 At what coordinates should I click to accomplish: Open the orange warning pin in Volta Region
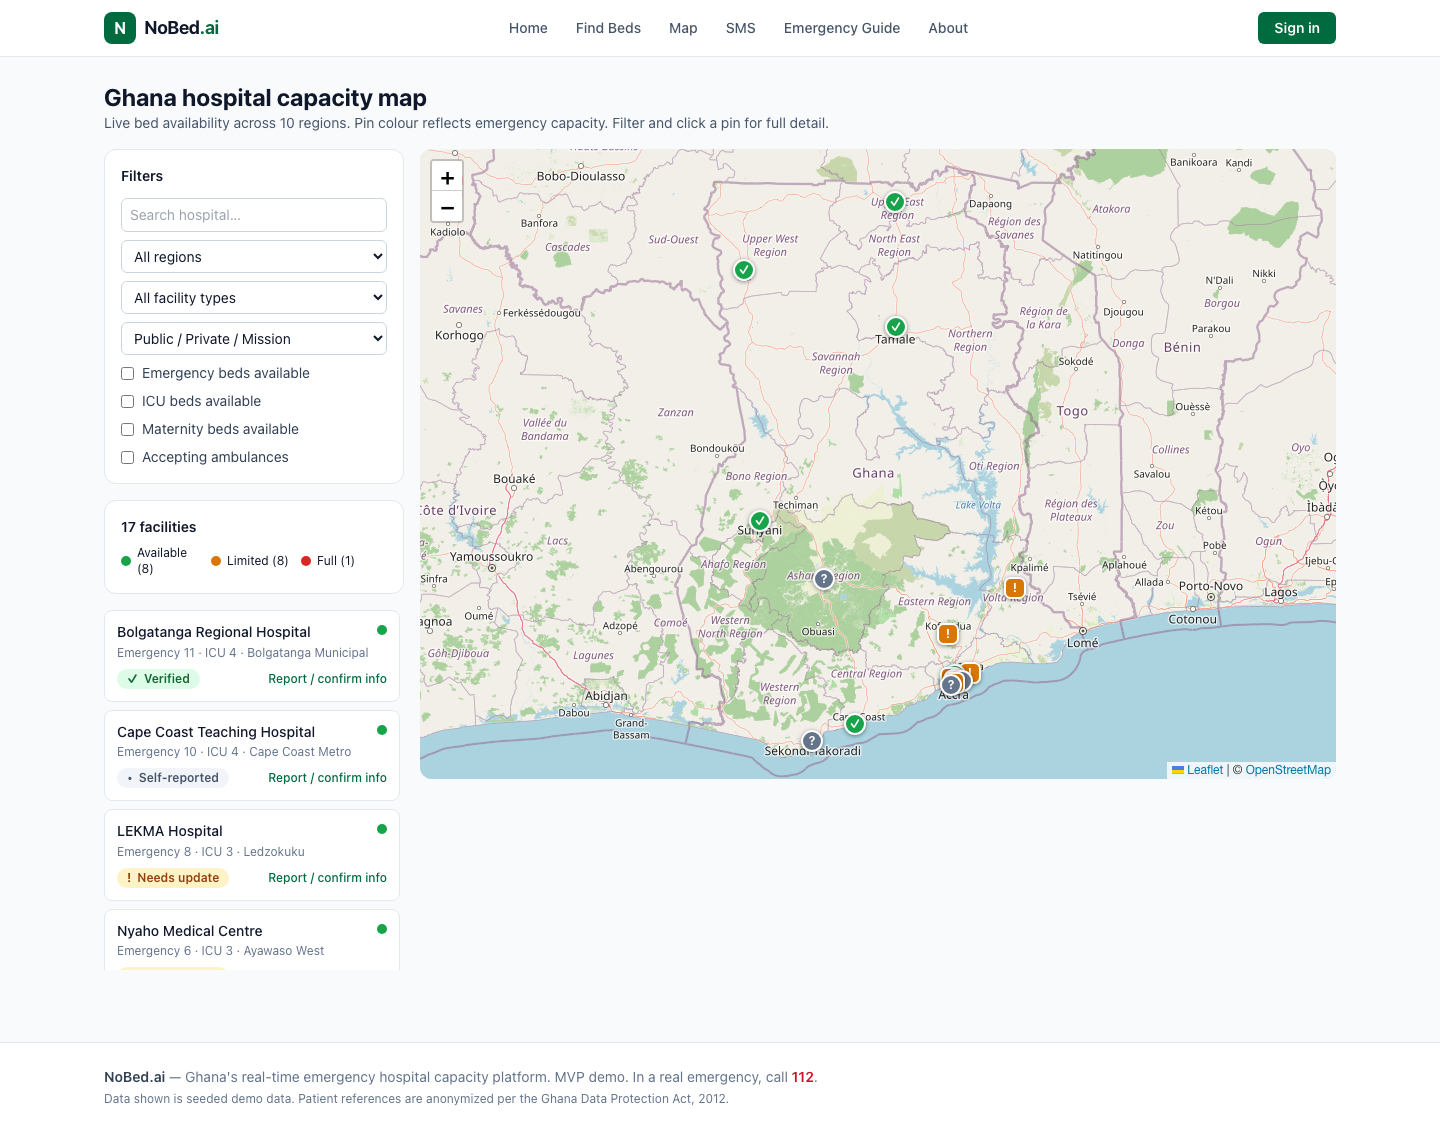pyautogui.click(x=1015, y=588)
